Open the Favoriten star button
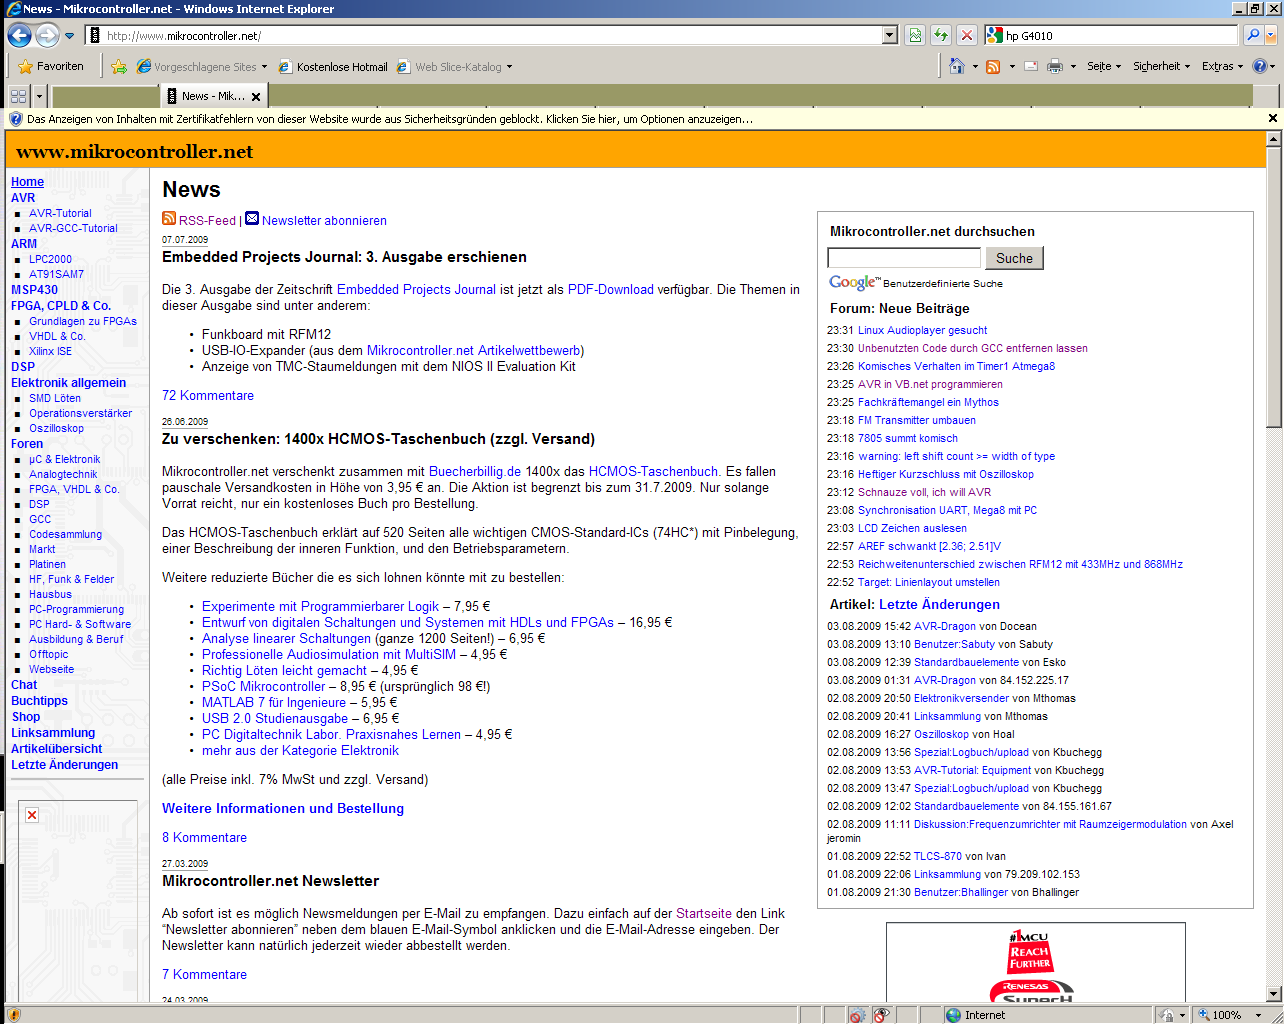The image size is (1284, 1024). [51, 66]
